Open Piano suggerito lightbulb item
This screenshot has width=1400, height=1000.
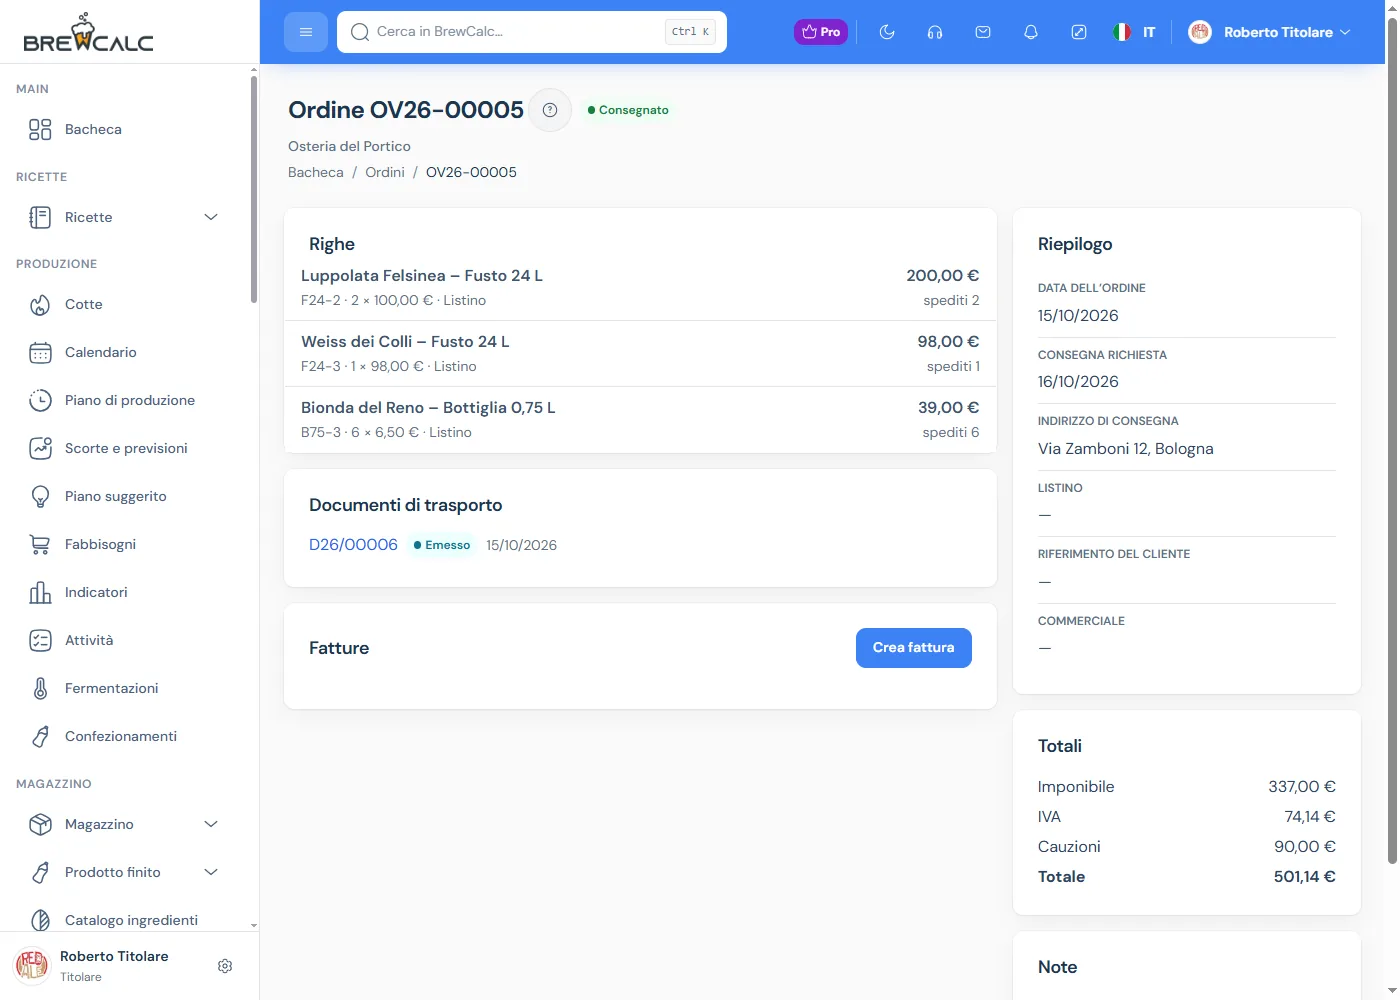pos(125,496)
